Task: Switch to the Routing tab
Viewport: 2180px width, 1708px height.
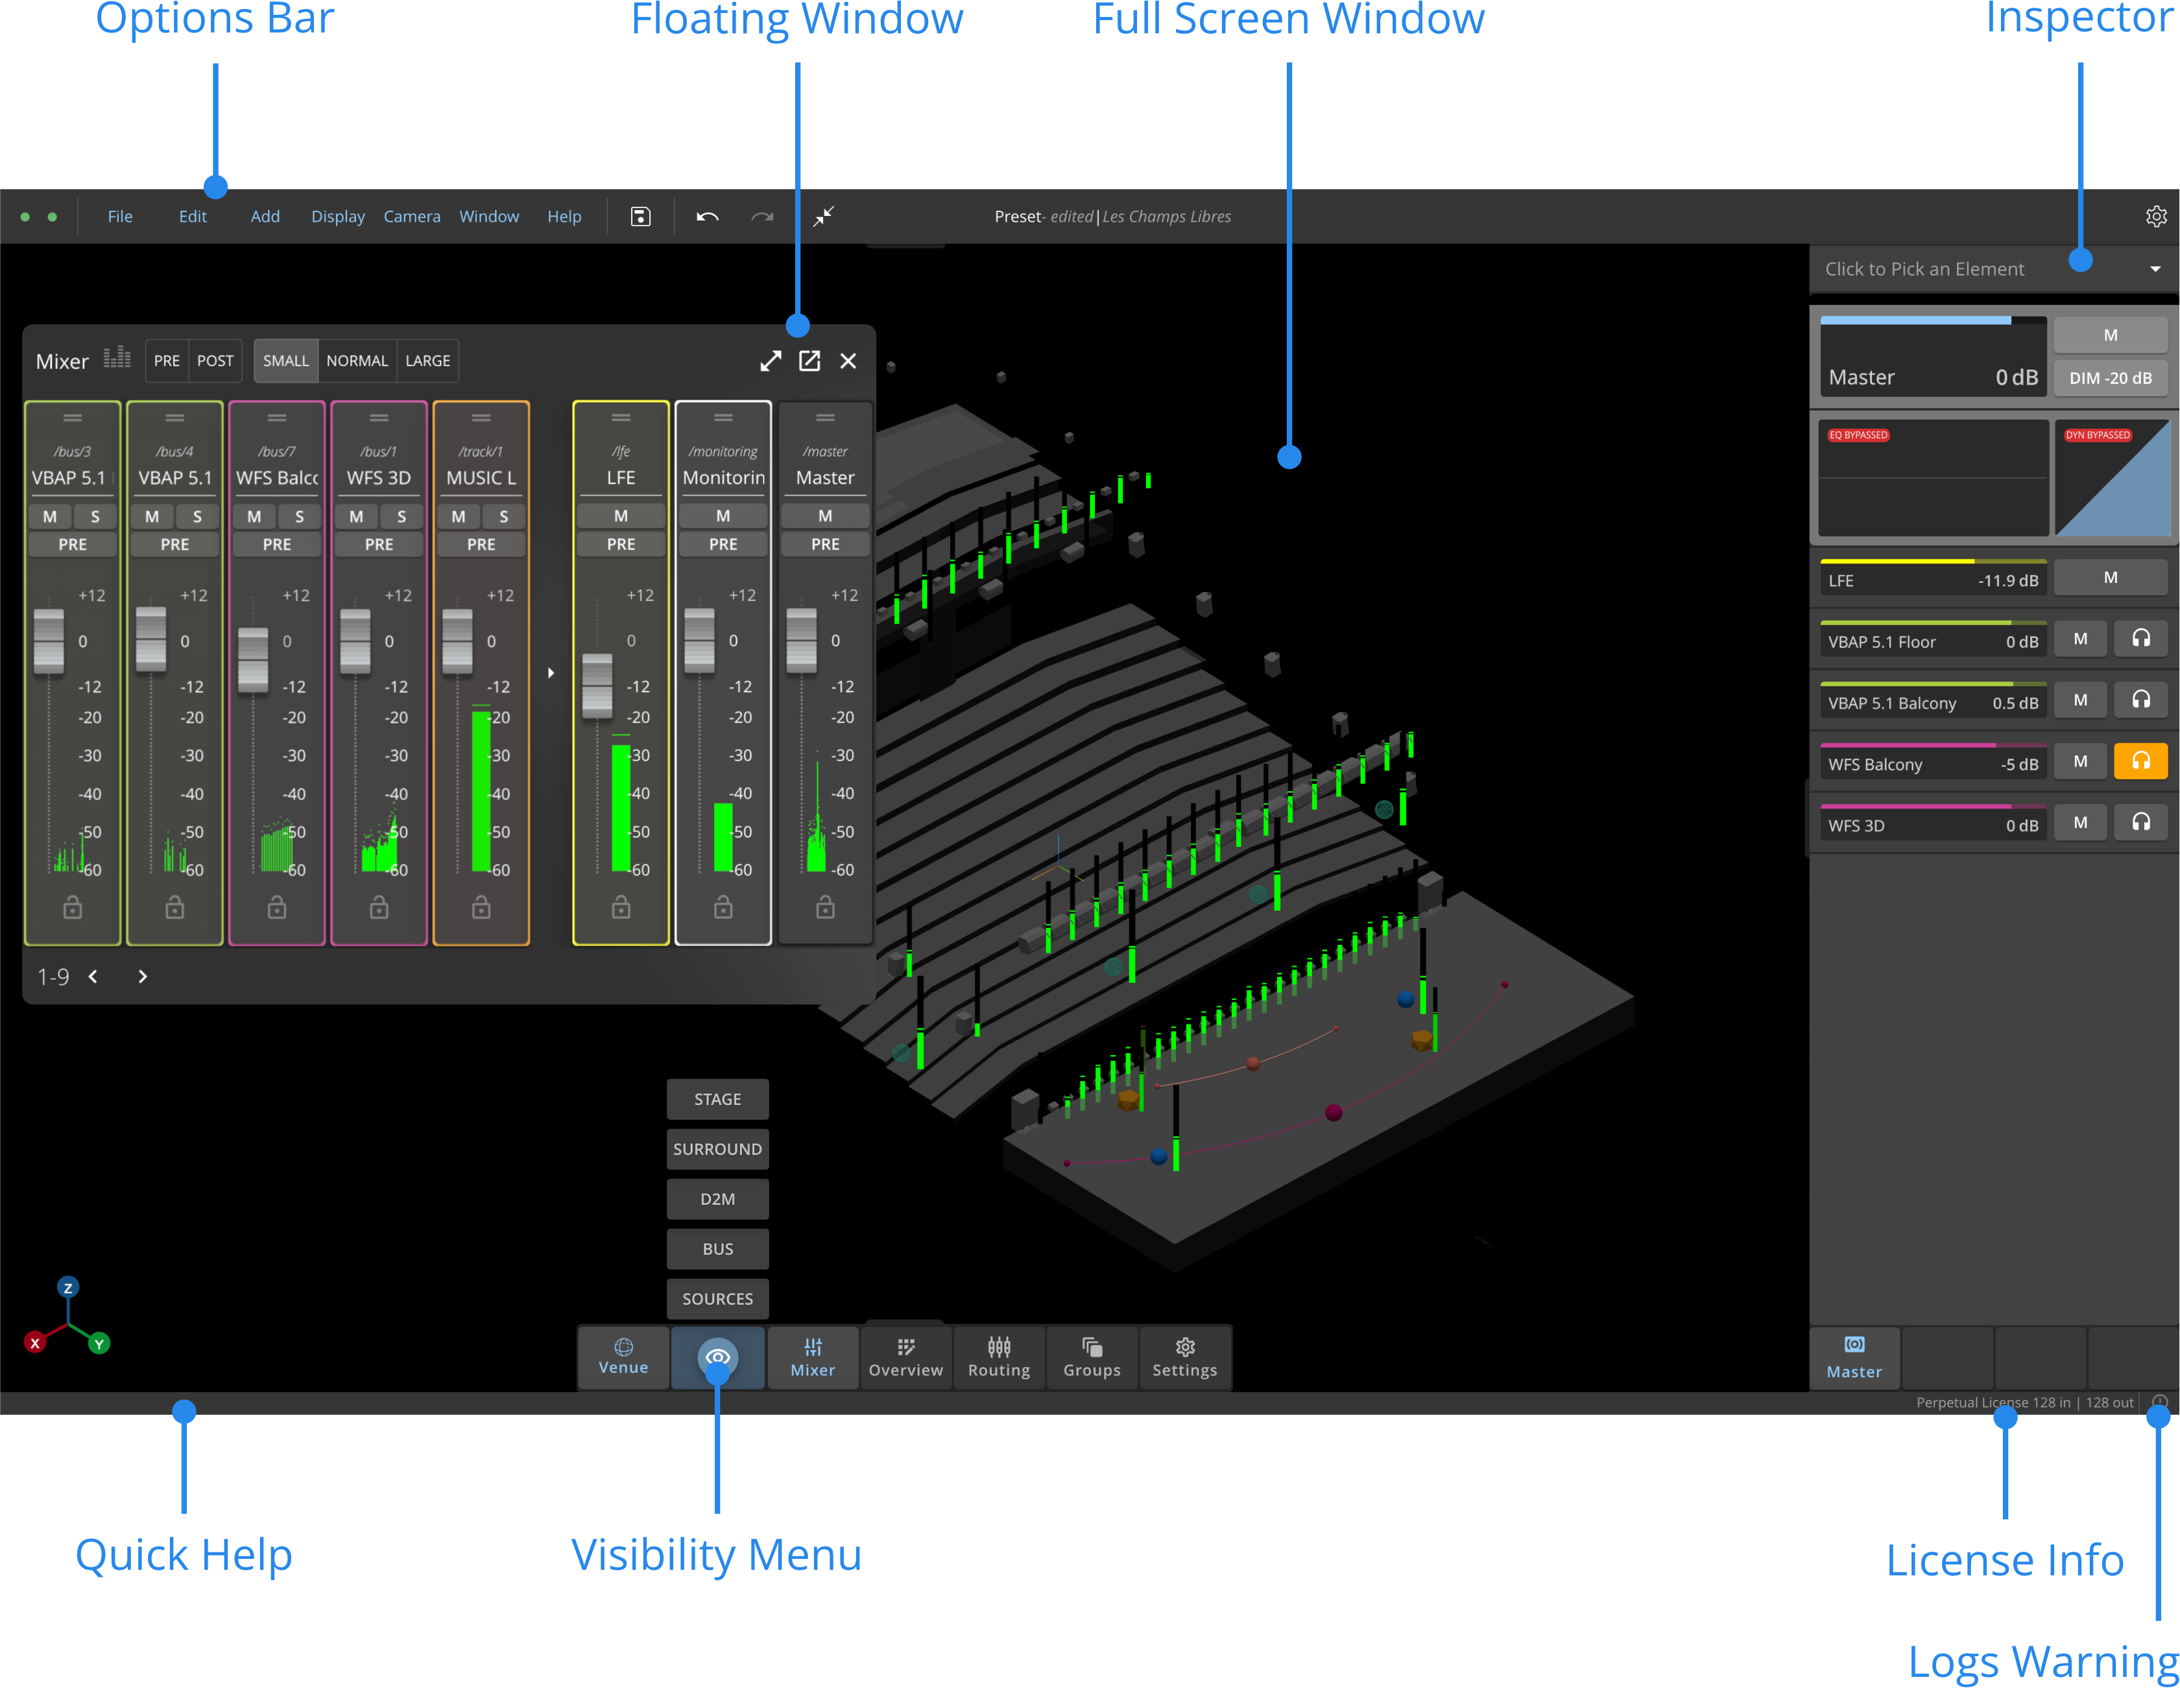Action: coord(998,1357)
